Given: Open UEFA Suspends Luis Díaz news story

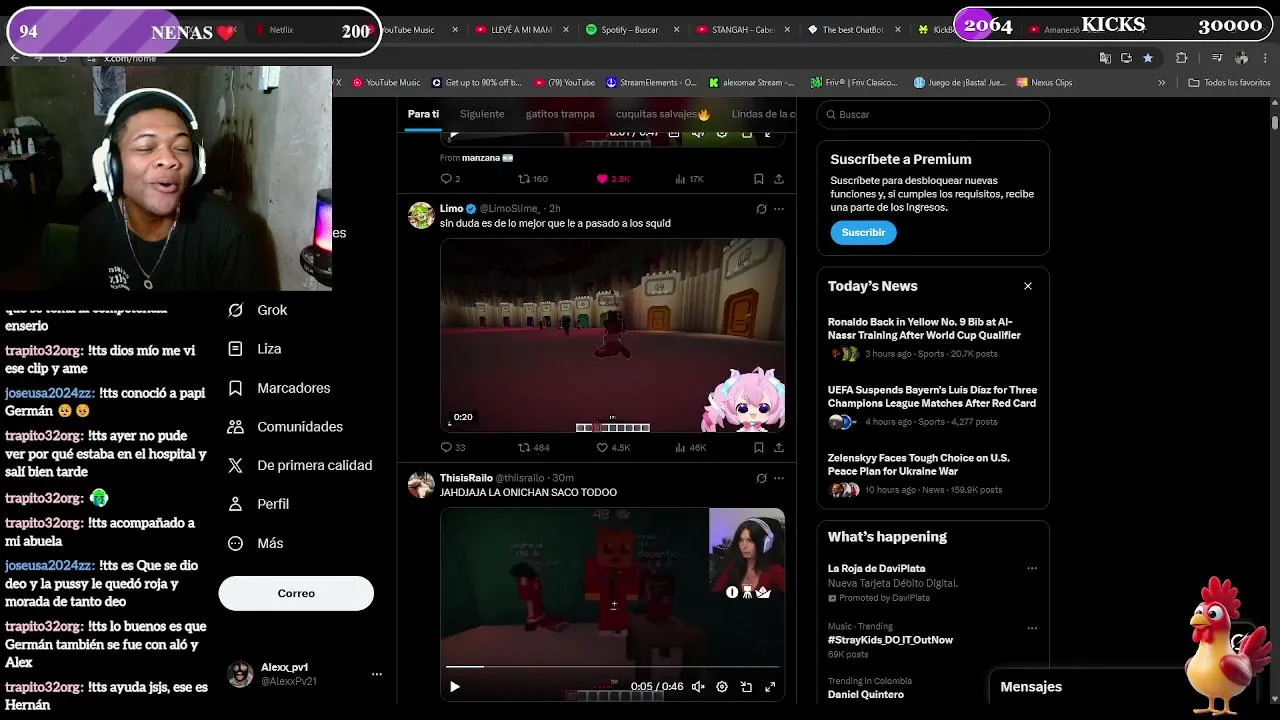Looking at the screenshot, I should (x=932, y=396).
